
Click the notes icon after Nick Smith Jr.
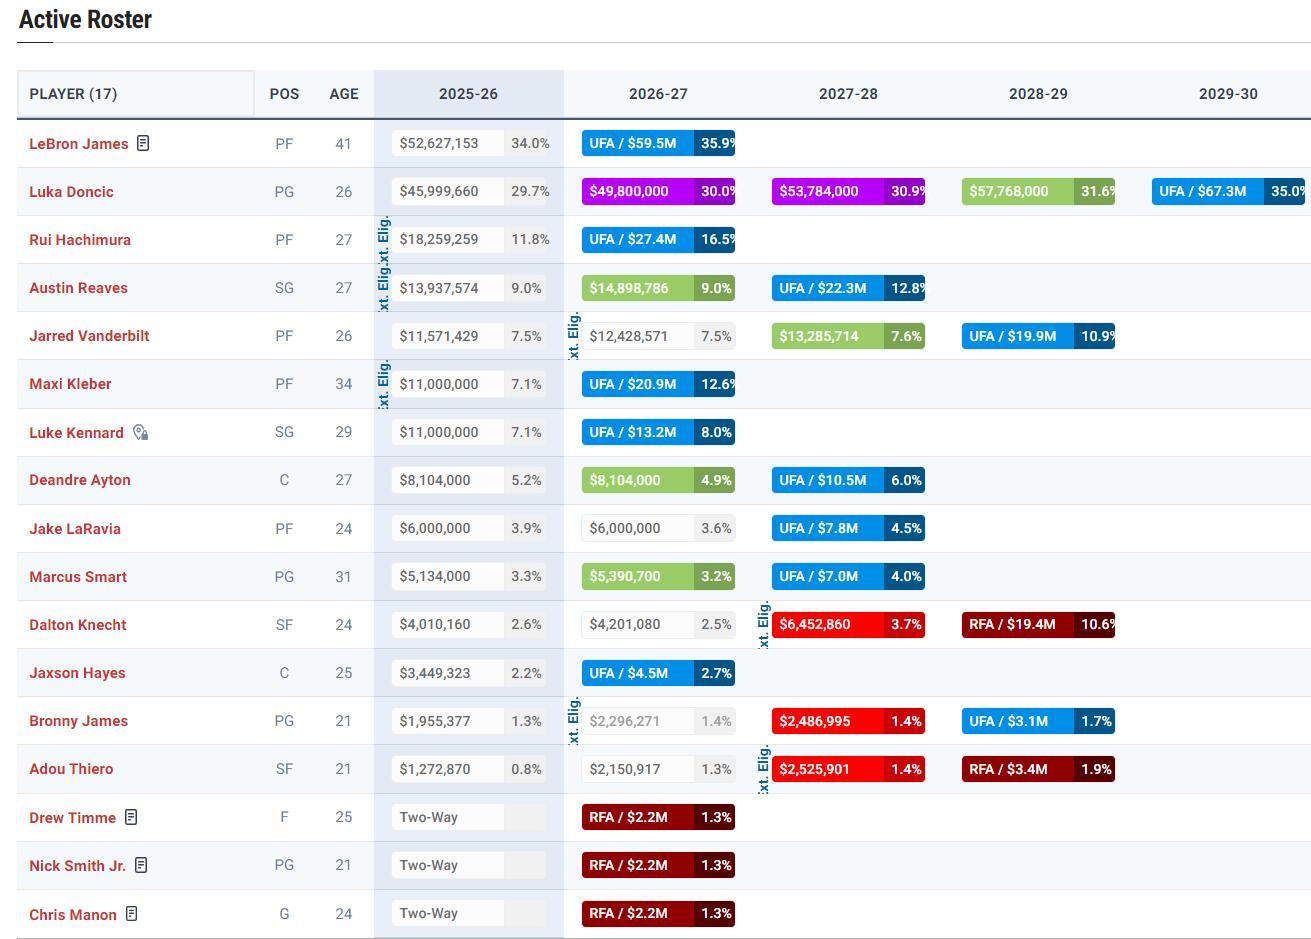coord(141,865)
